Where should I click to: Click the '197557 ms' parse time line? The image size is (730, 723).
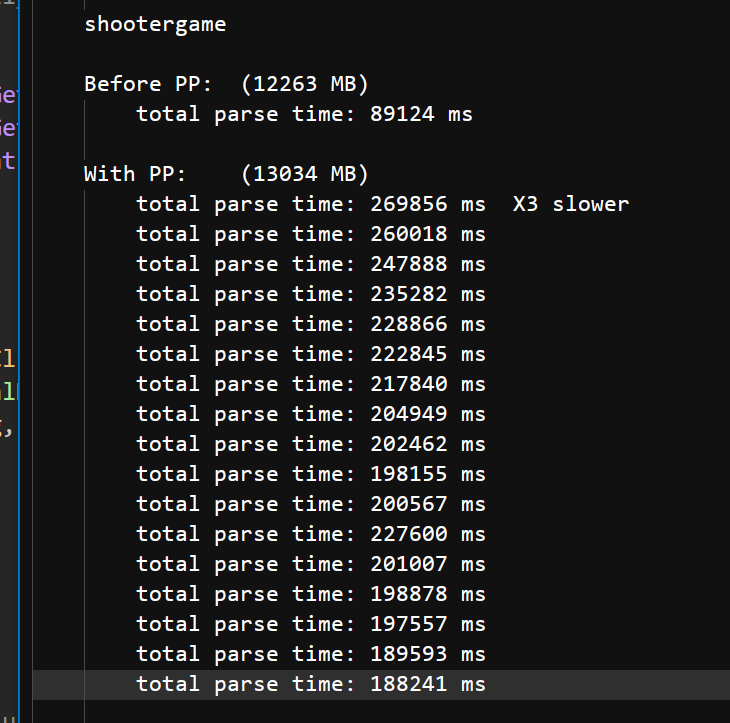click(311, 624)
